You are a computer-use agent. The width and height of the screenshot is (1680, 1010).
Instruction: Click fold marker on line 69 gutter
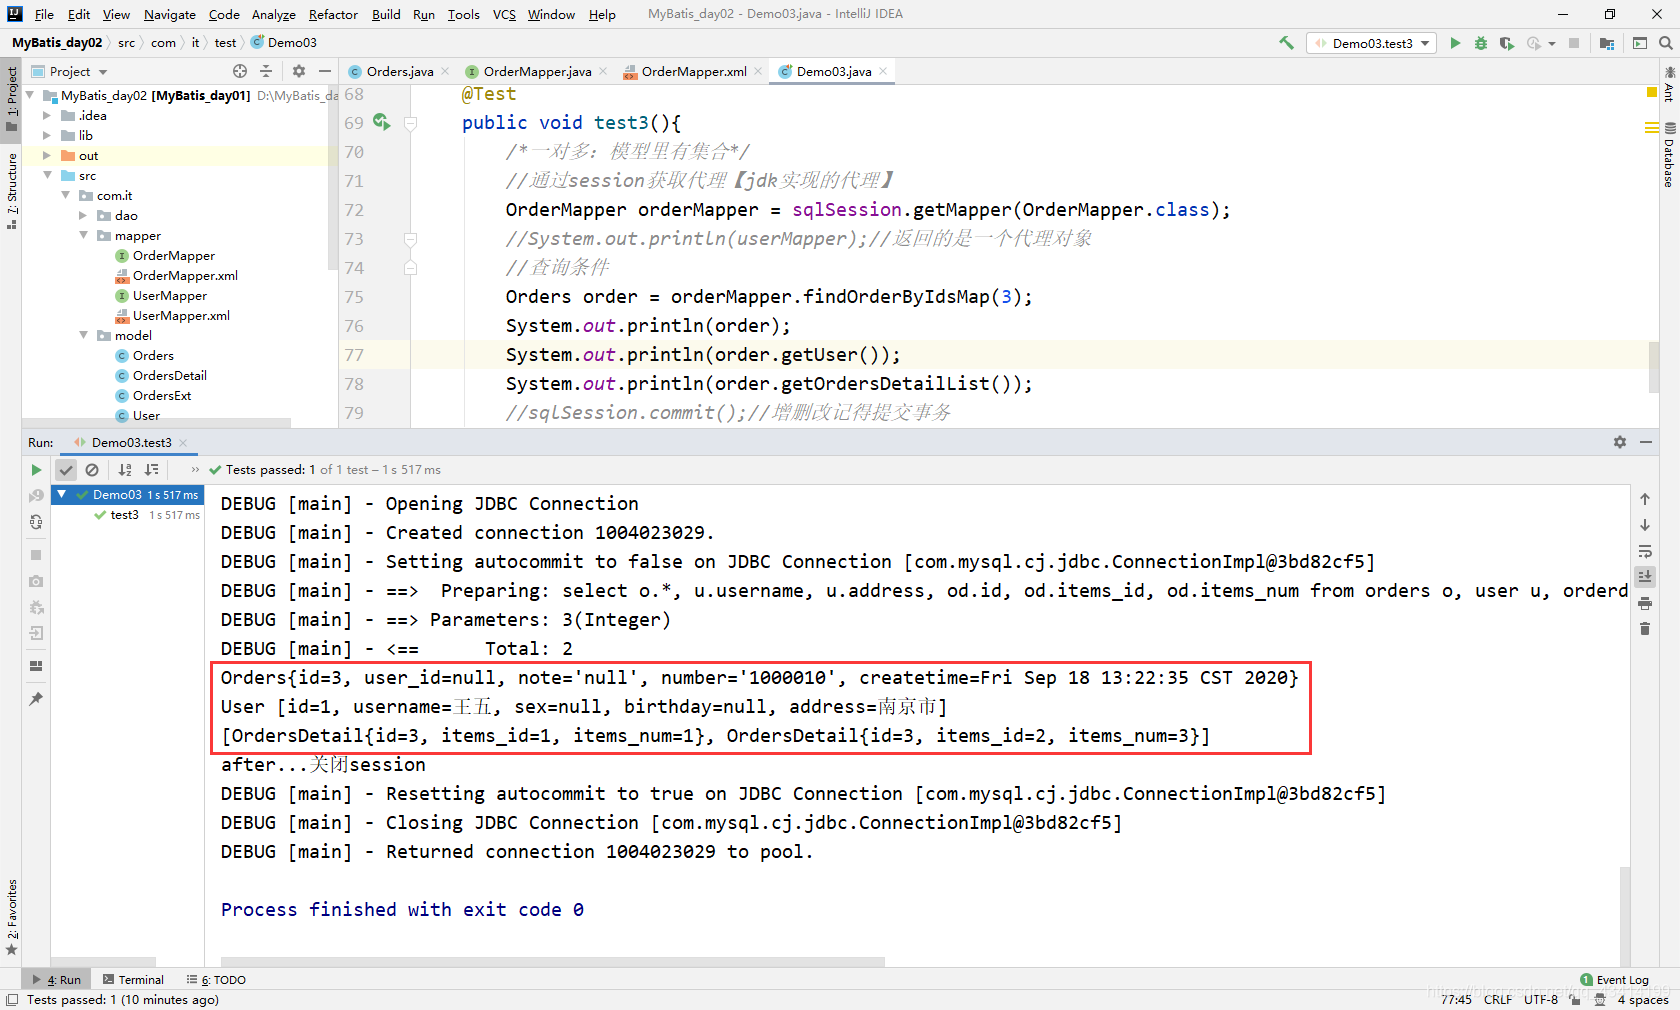point(410,123)
